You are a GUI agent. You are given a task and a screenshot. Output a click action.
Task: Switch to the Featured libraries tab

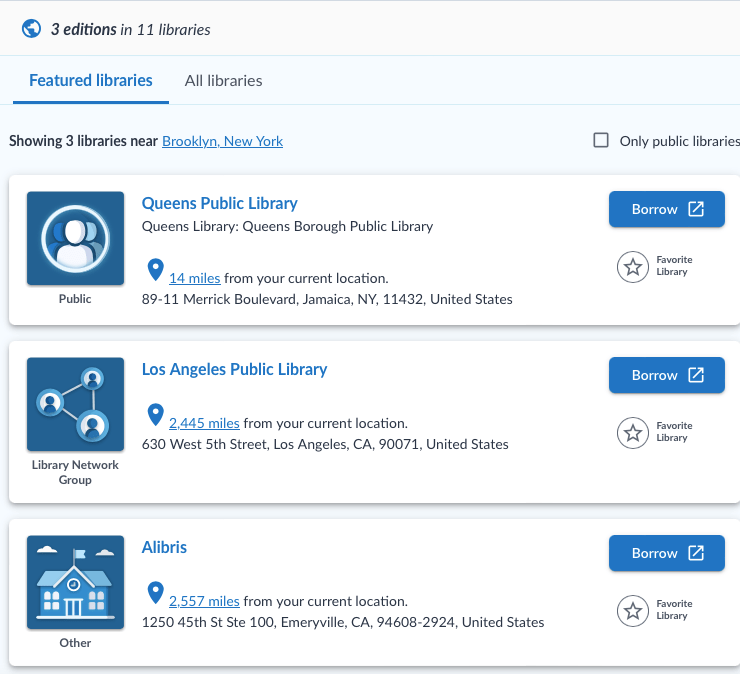coord(91,80)
